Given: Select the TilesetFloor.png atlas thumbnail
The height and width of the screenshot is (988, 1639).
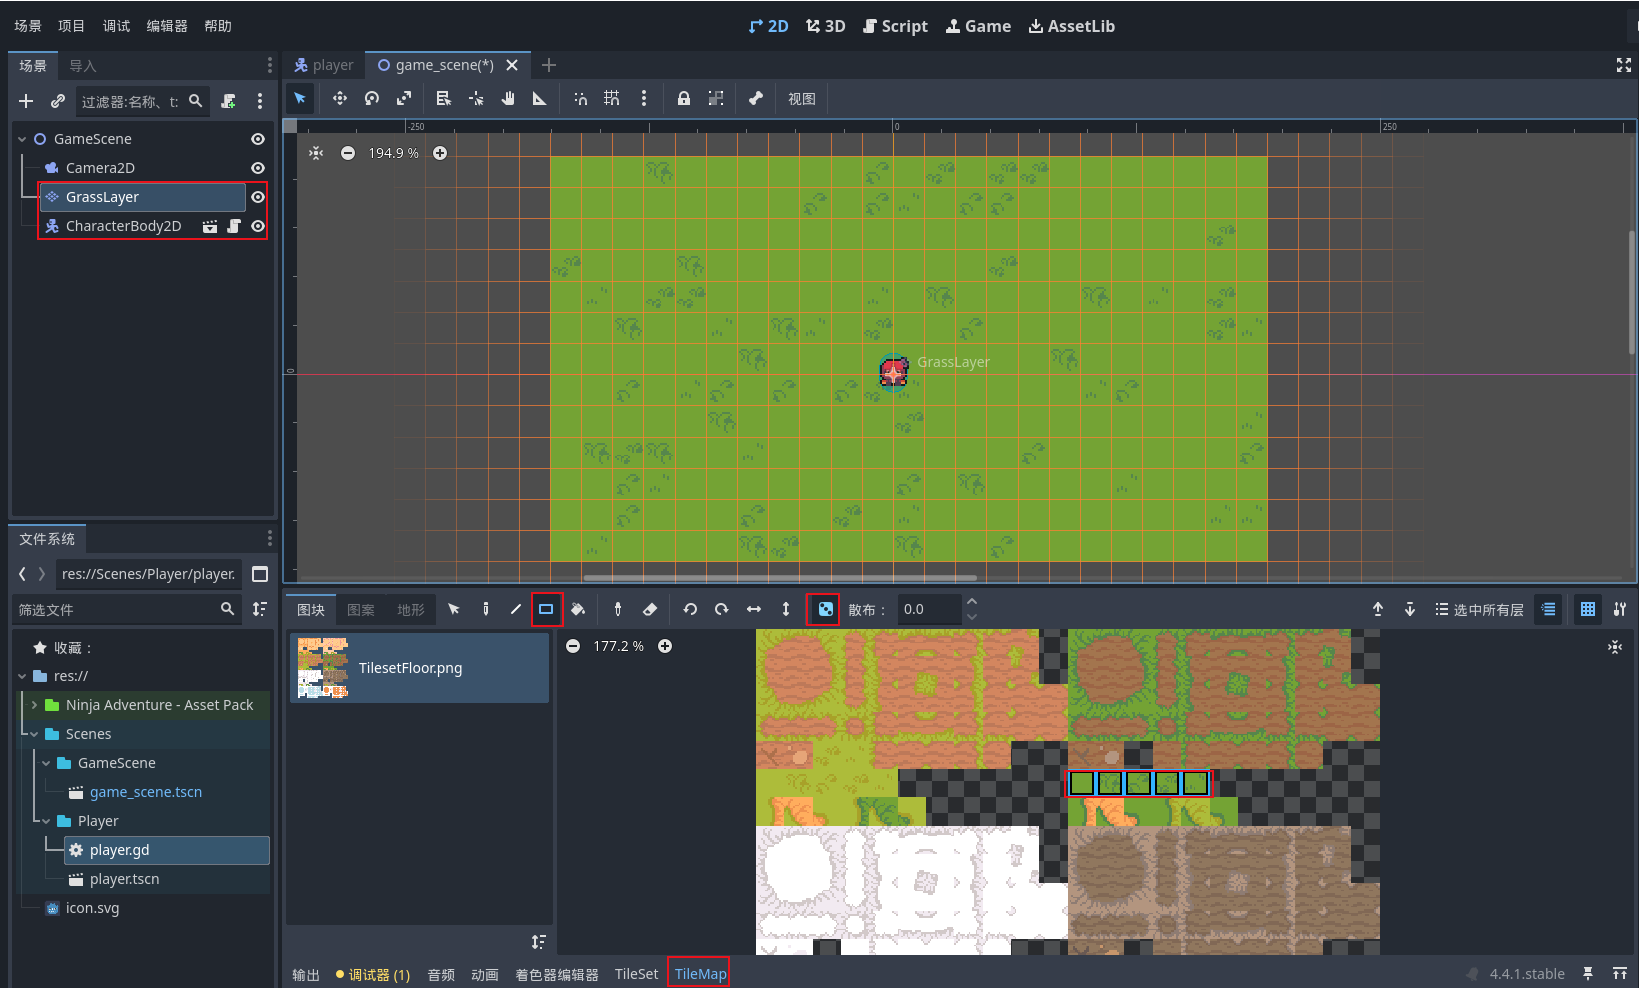Looking at the screenshot, I should tap(419, 668).
